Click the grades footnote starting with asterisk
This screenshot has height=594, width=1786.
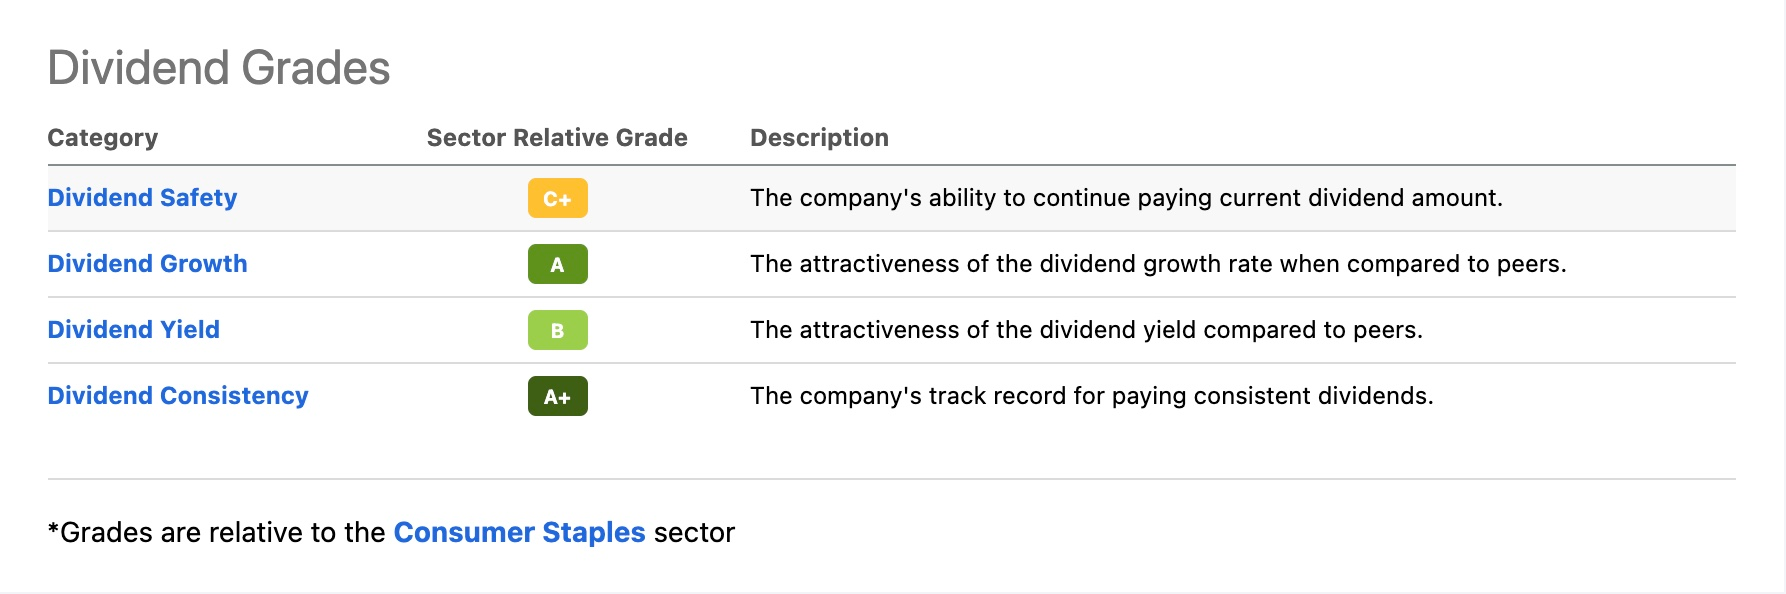pyautogui.click(x=391, y=532)
